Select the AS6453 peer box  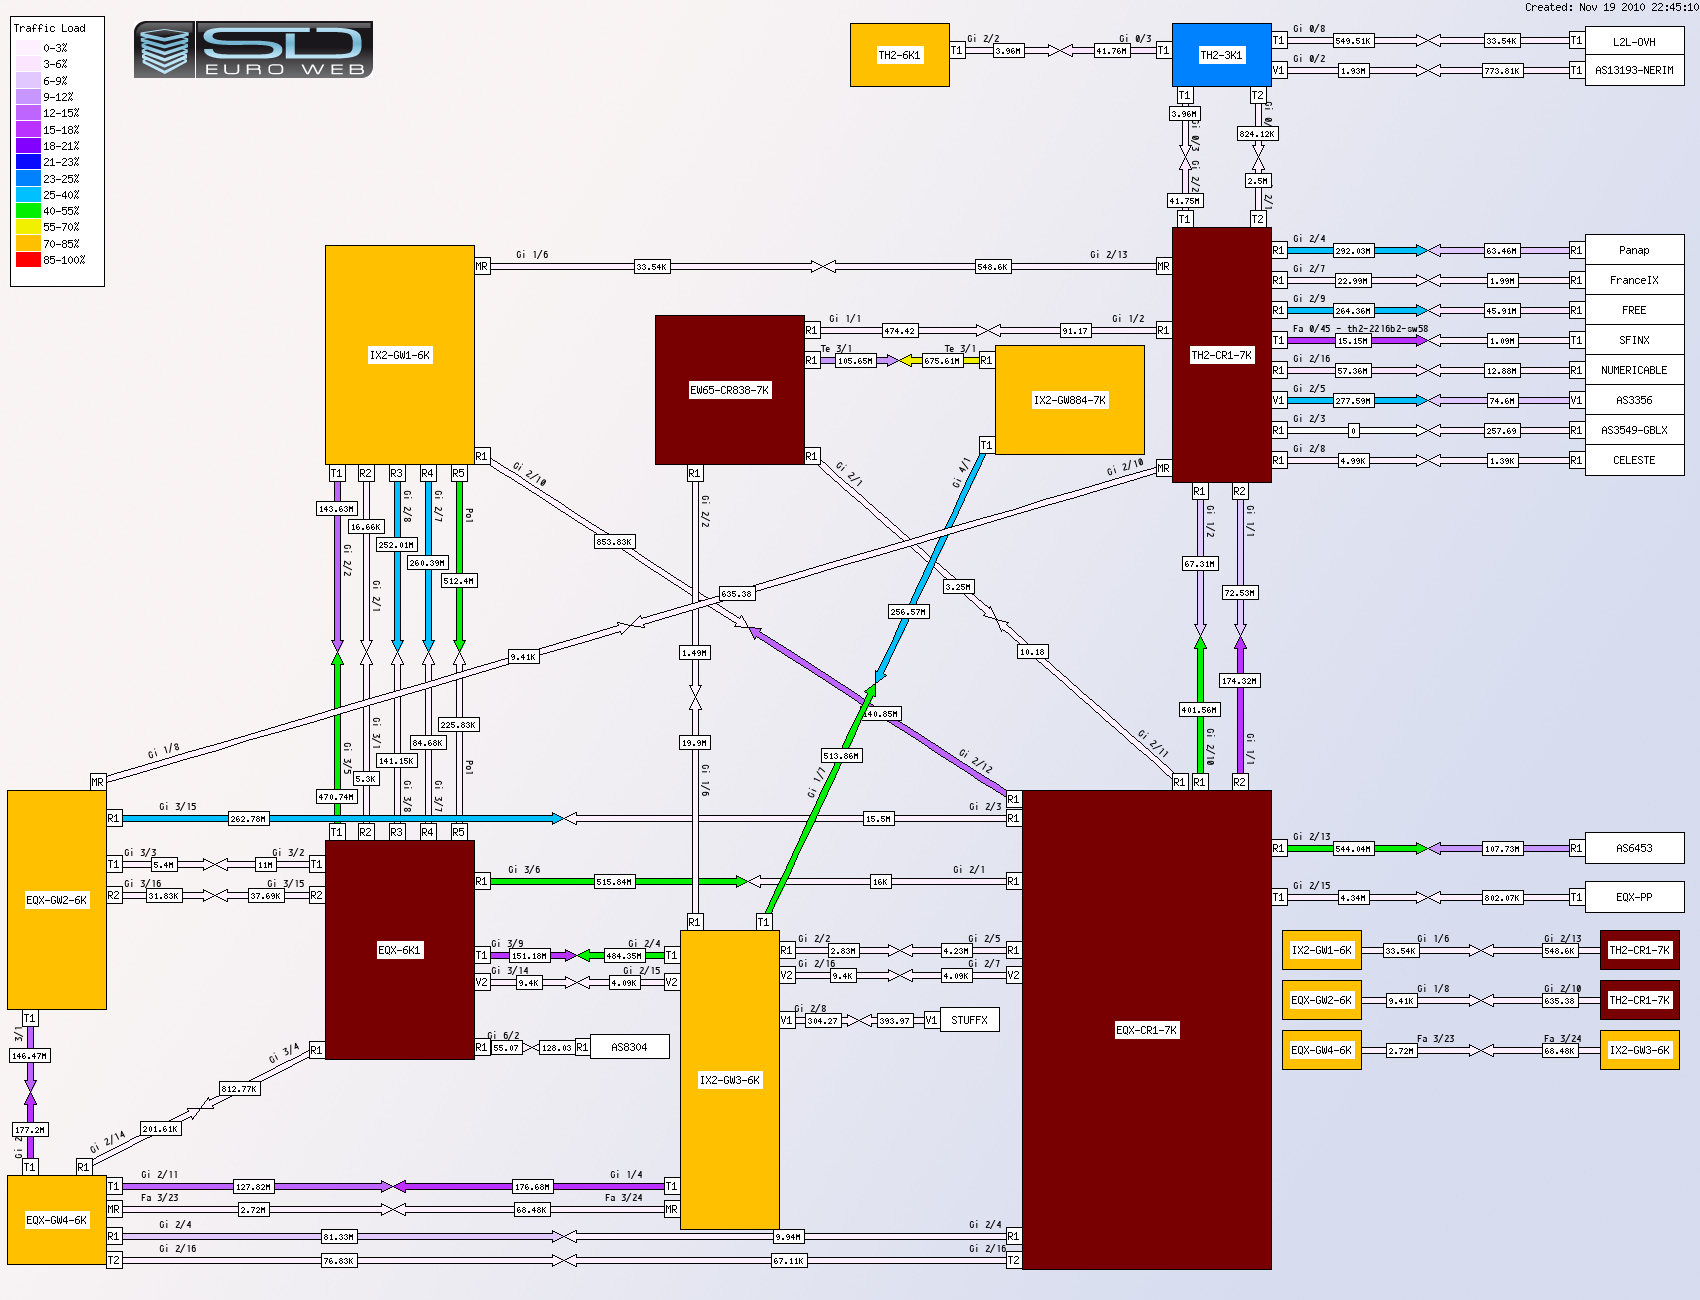coord(1634,848)
